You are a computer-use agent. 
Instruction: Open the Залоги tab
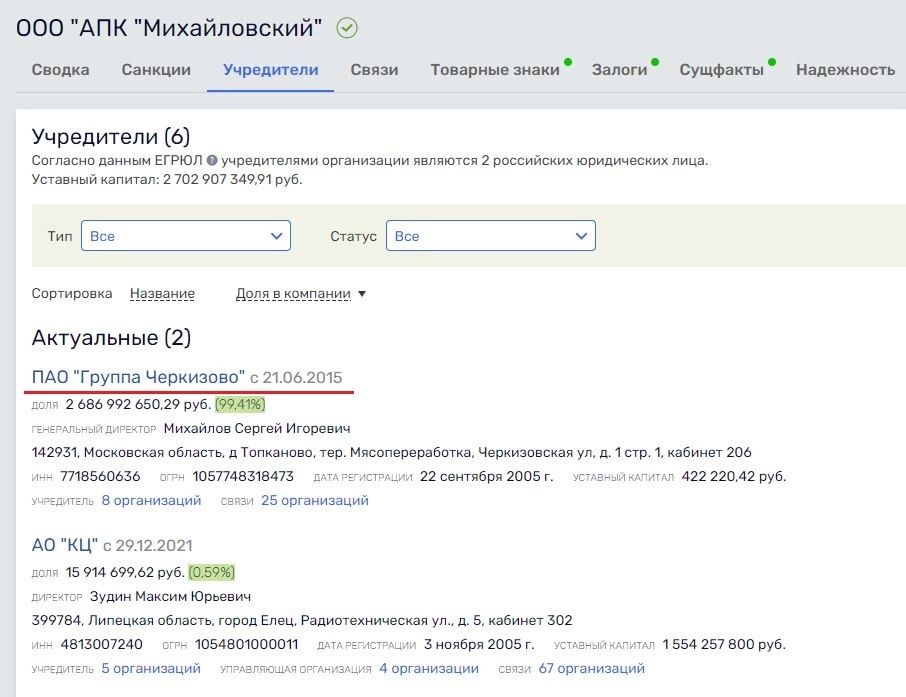click(619, 70)
